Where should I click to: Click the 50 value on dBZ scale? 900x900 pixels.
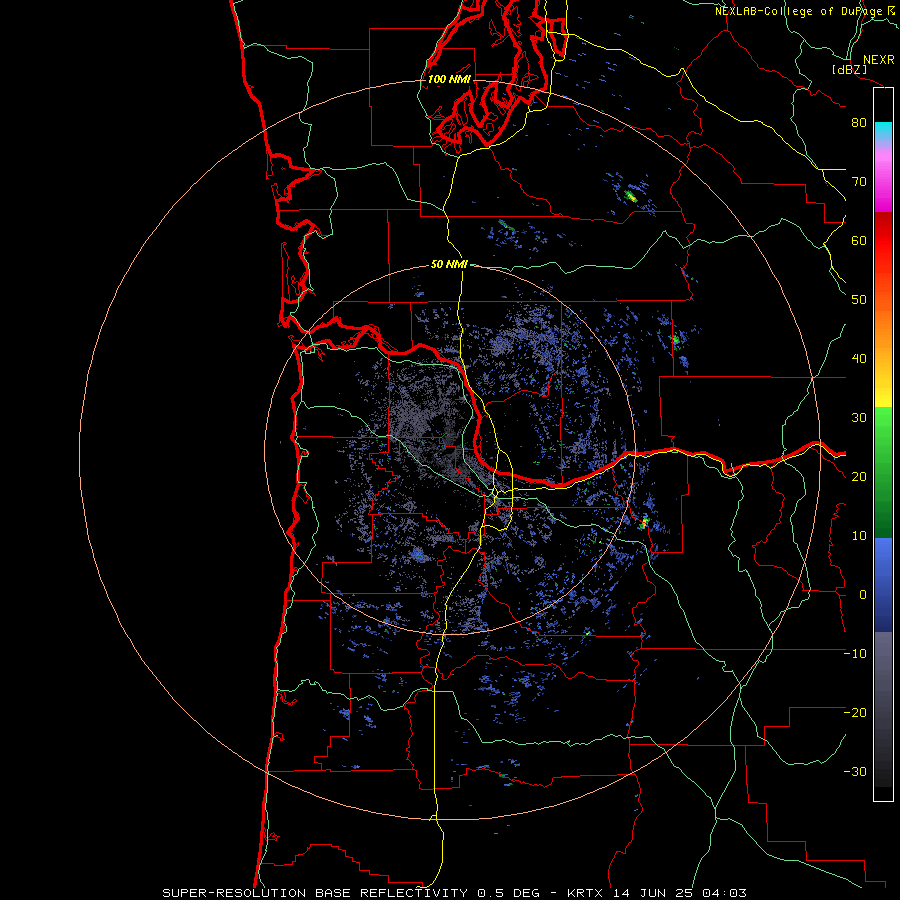(859, 300)
